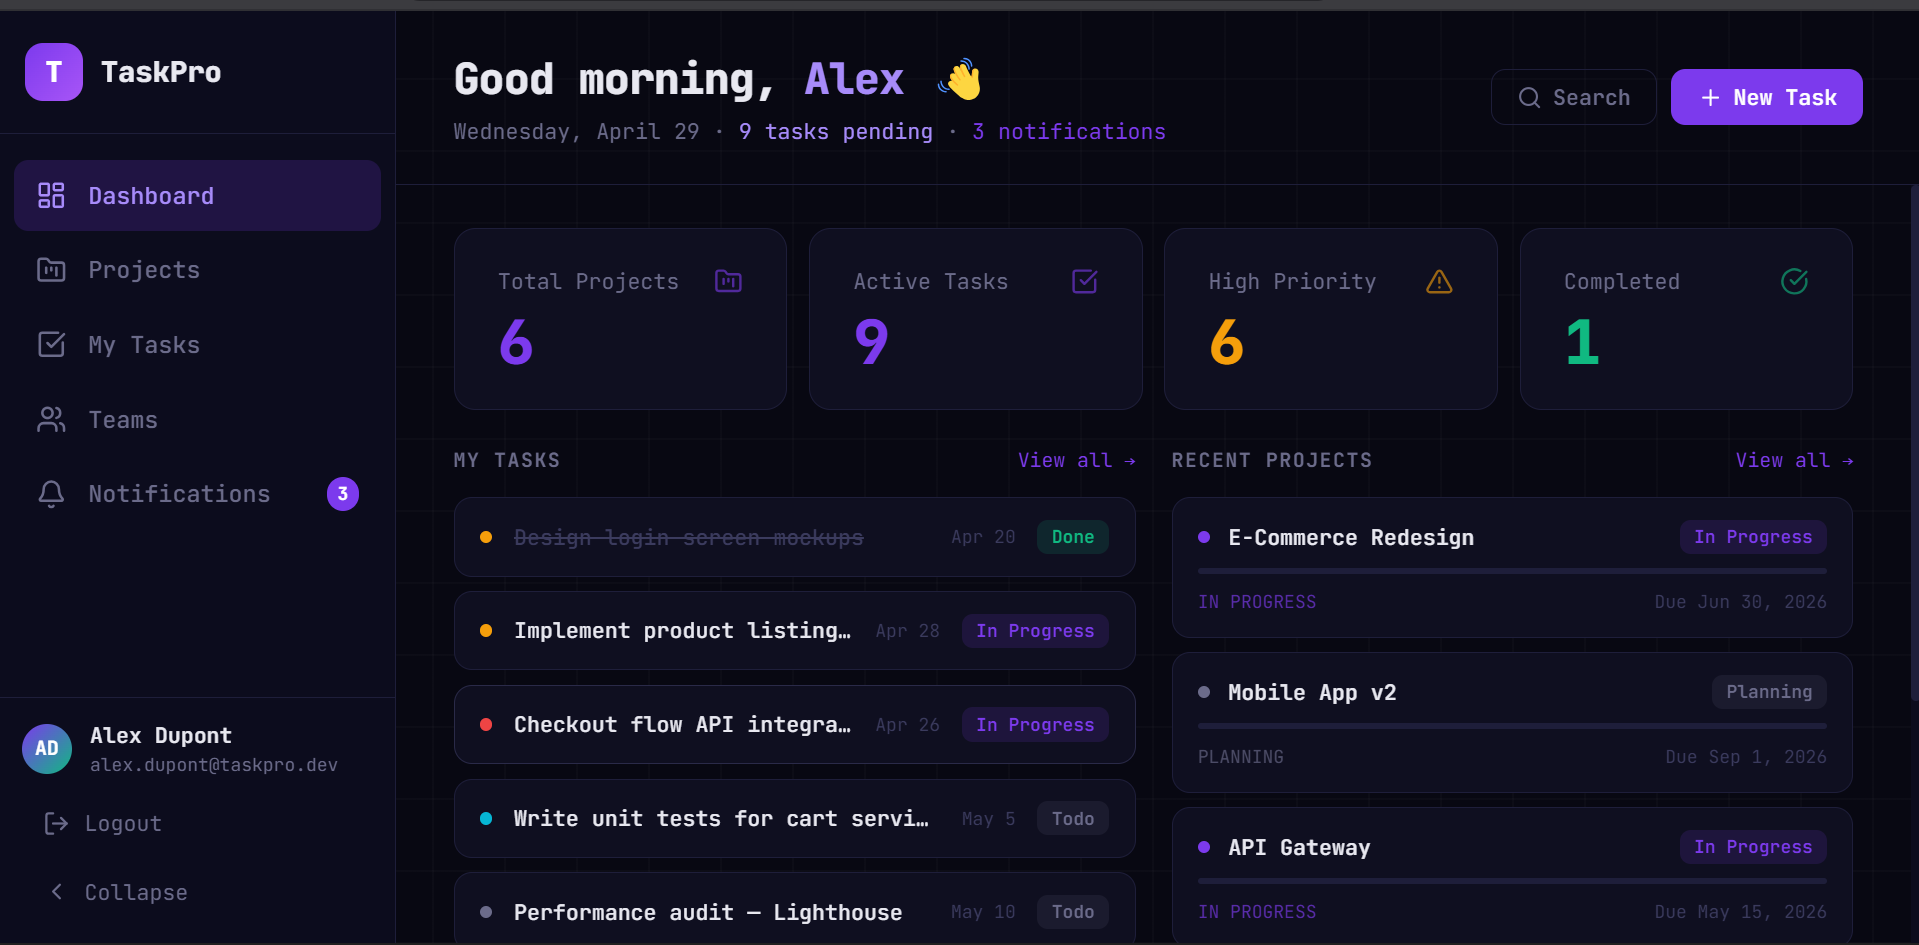The width and height of the screenshot is (1919, 945).
Task: Click the waving hand emoji
Action: (961, 79)
